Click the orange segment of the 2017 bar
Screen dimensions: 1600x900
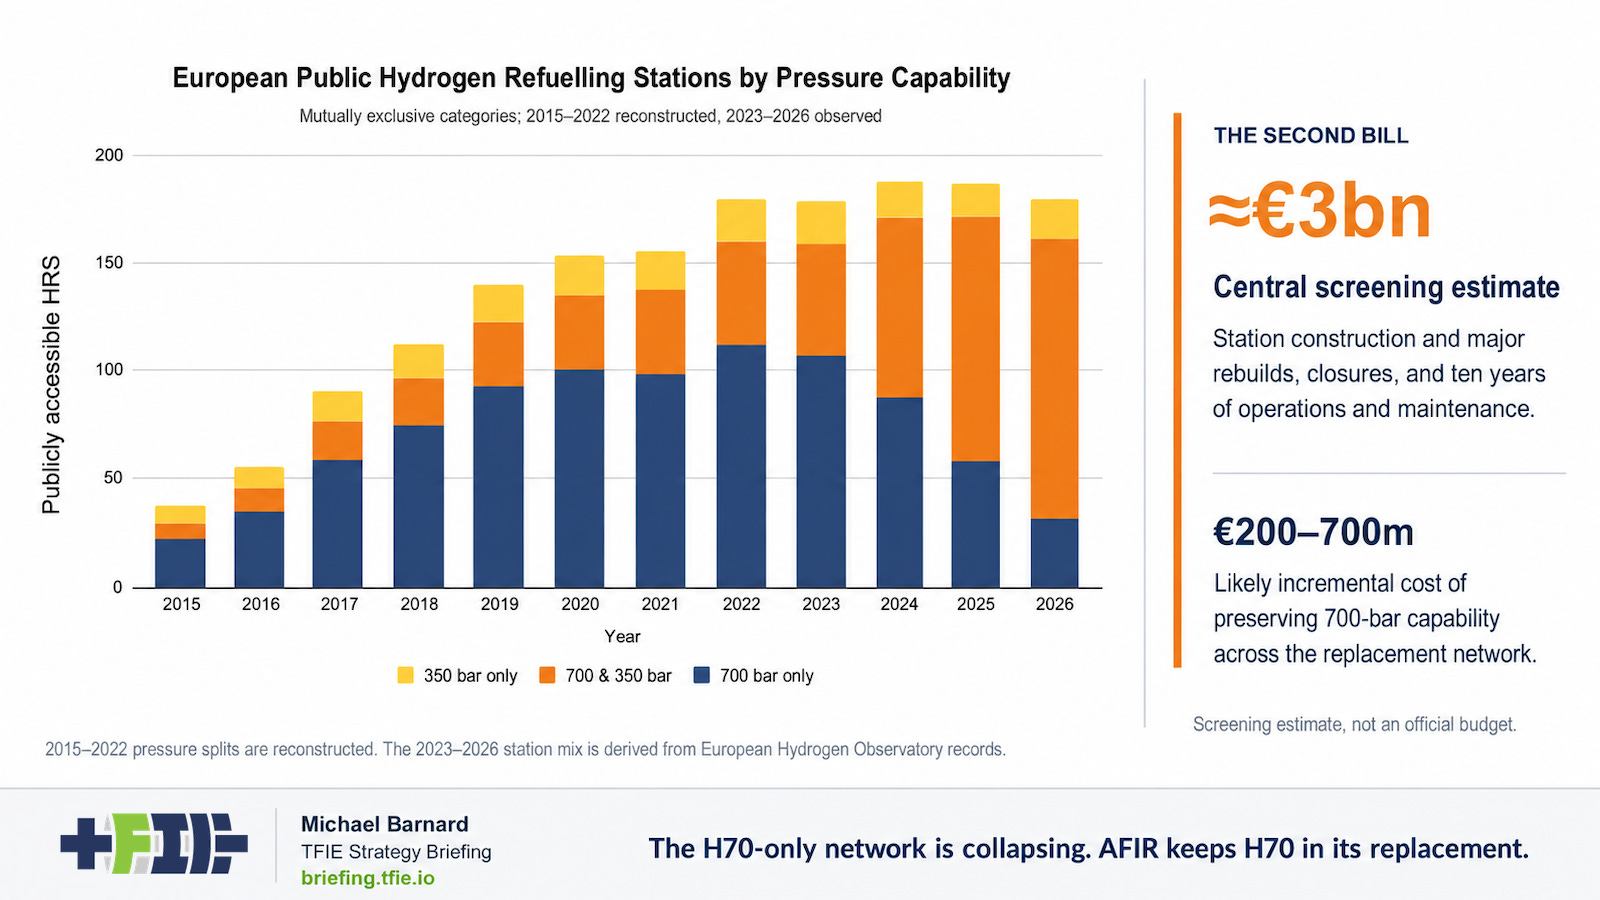(337, 441)
